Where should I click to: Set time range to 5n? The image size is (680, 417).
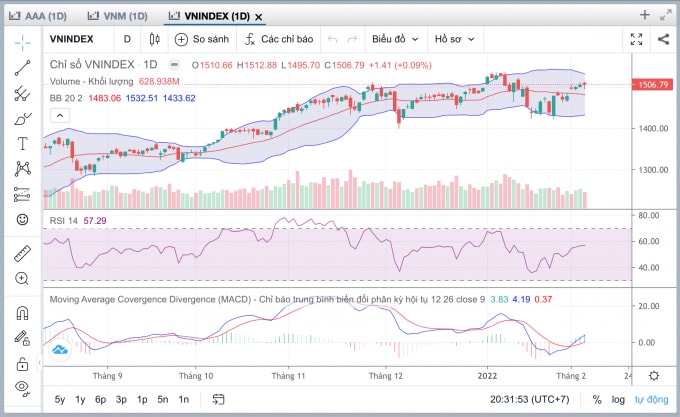click(x=163, y=399)
